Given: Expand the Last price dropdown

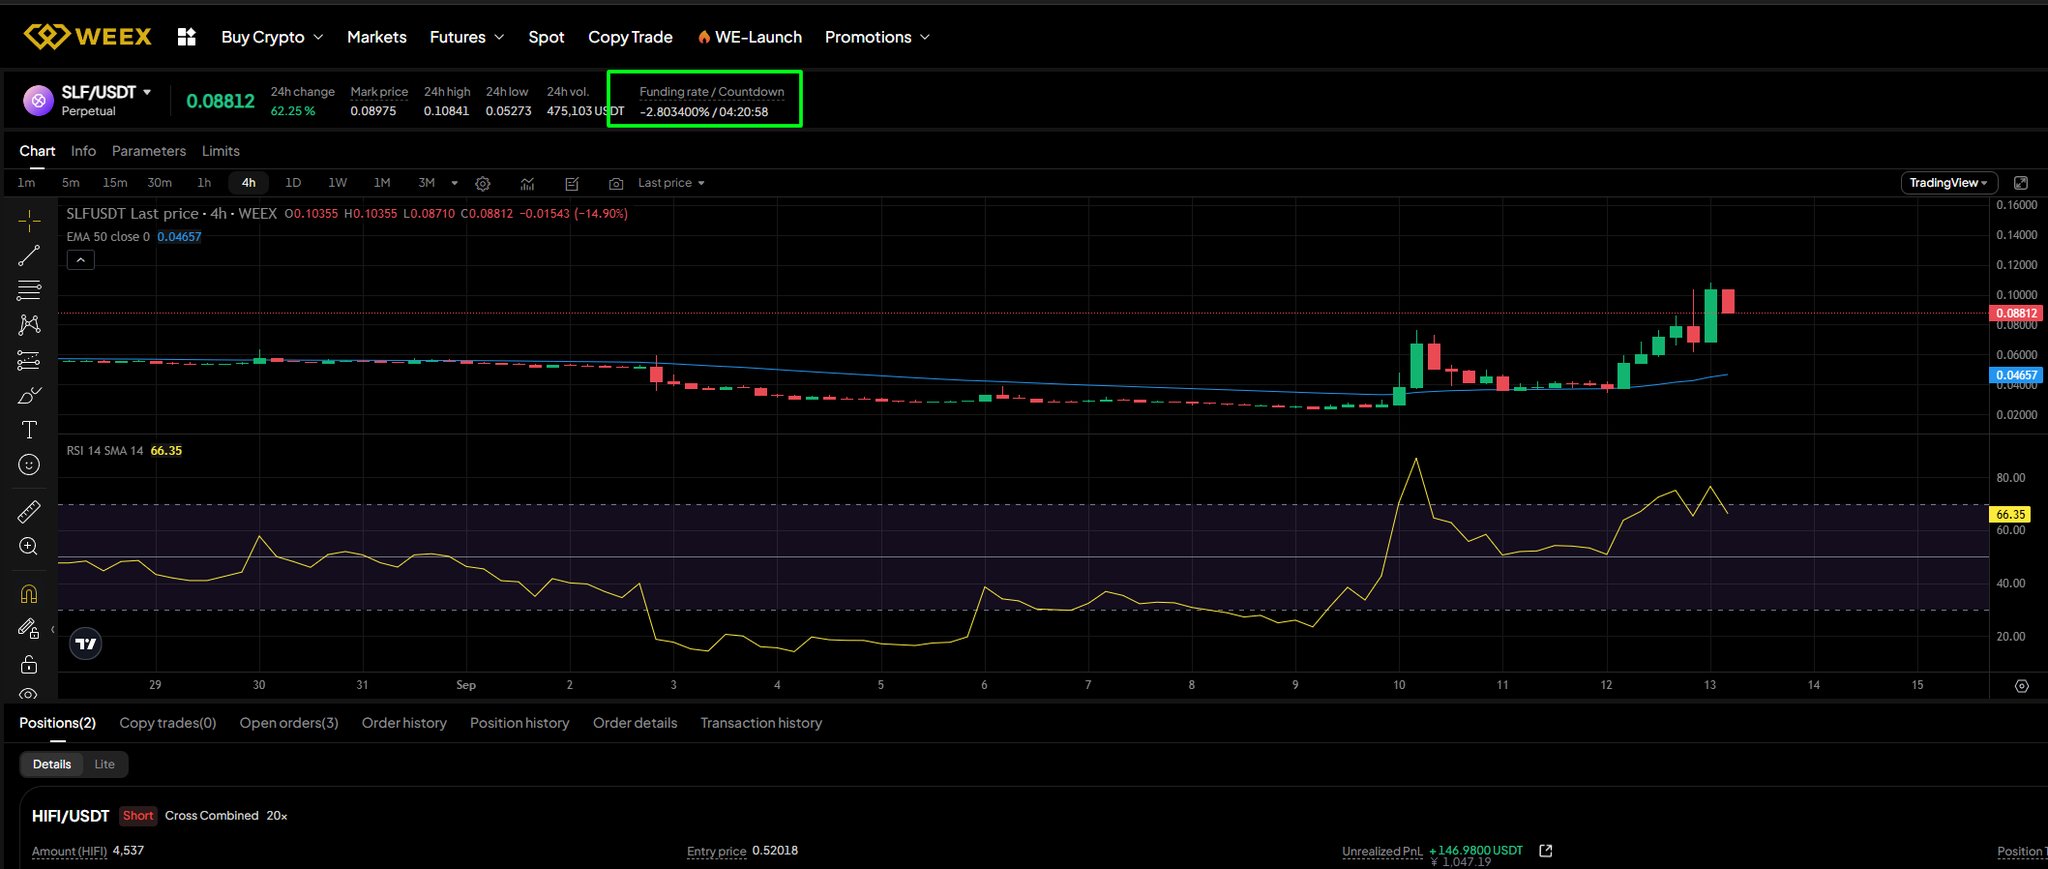Looking at the screenshot, I should pyautogui.click(x=671, y=183).
